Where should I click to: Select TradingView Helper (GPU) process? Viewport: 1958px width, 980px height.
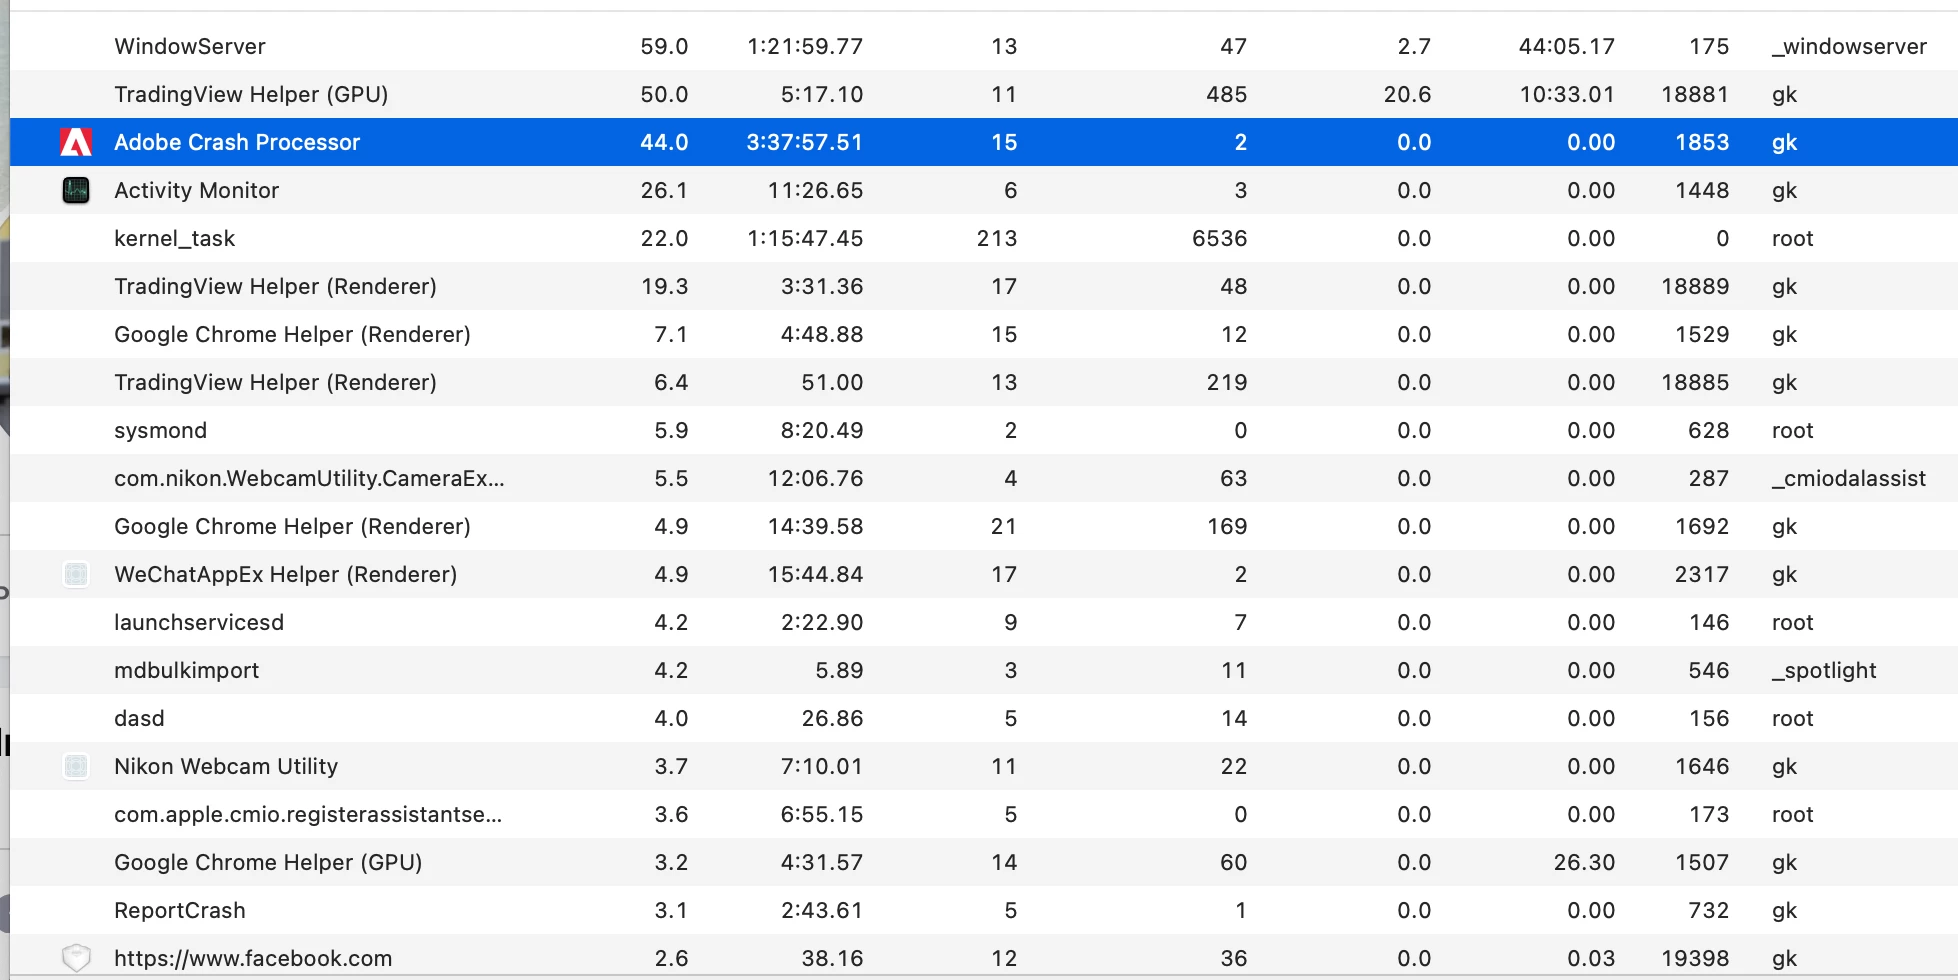pos(984,94)
